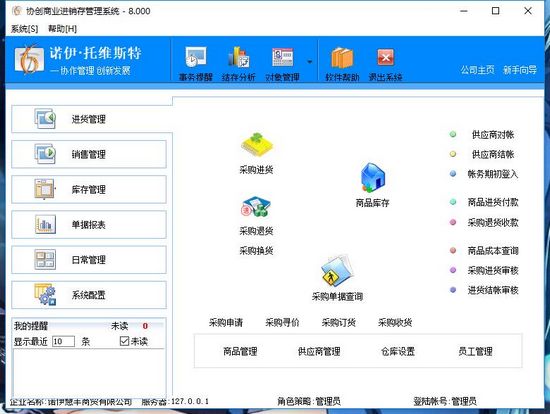Open 仓库设置 button
Viewport: 550px width, 414px height.
[398, 351]
